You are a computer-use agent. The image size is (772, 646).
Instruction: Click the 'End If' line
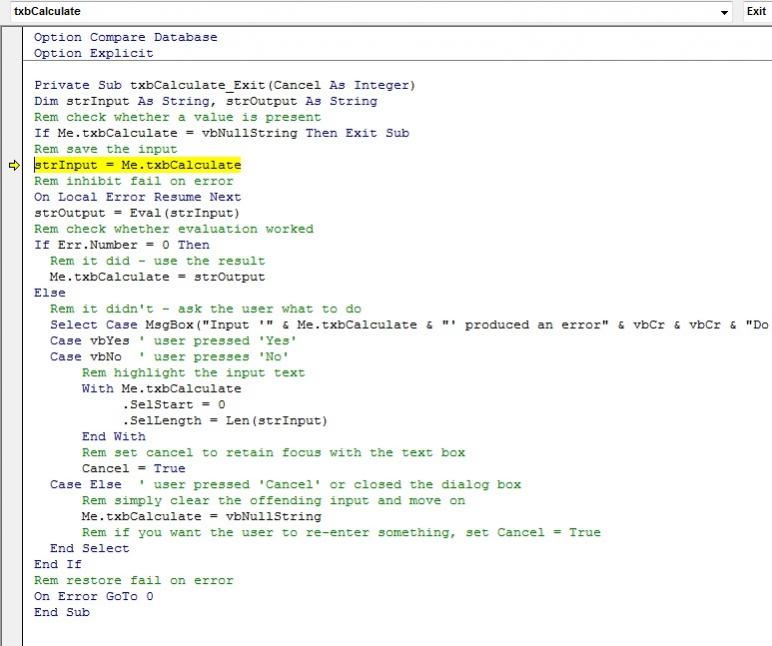pos(58,564)
